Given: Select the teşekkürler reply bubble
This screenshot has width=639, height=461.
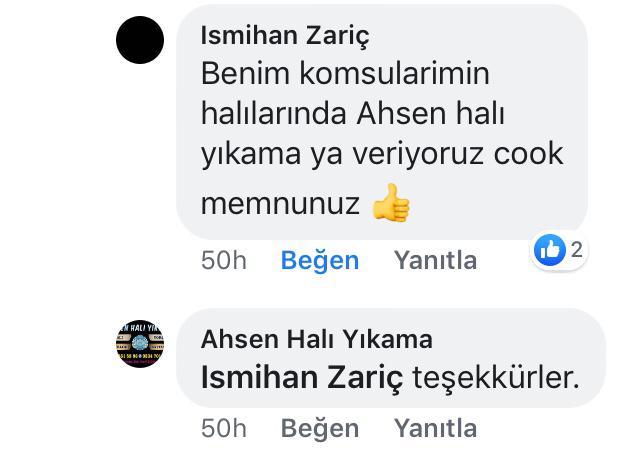Looking at the screenshot, I should coord(391,358).
